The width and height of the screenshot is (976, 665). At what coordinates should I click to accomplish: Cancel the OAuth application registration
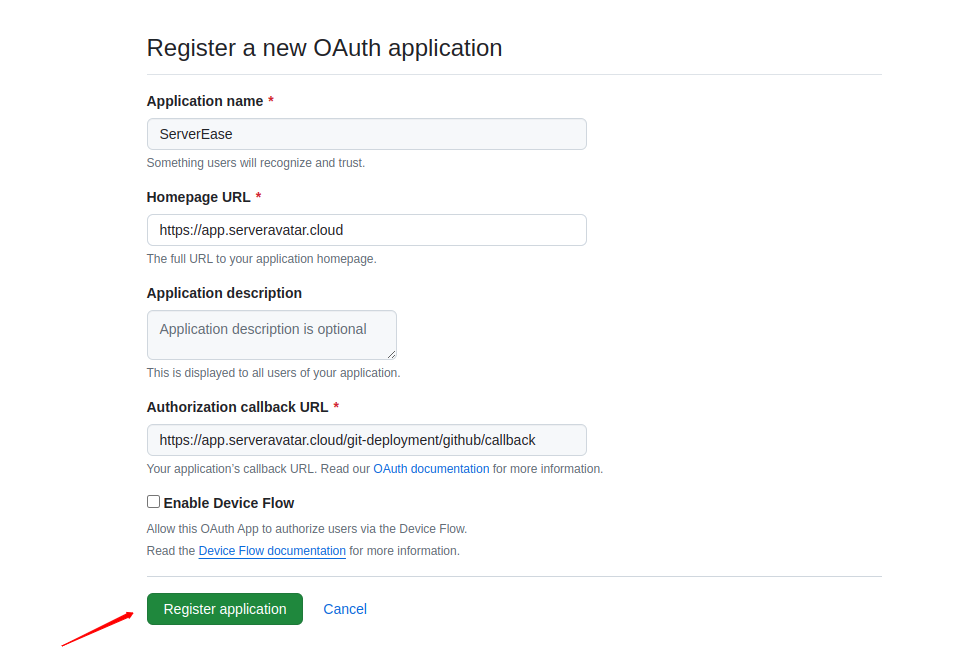pos(345,609)
